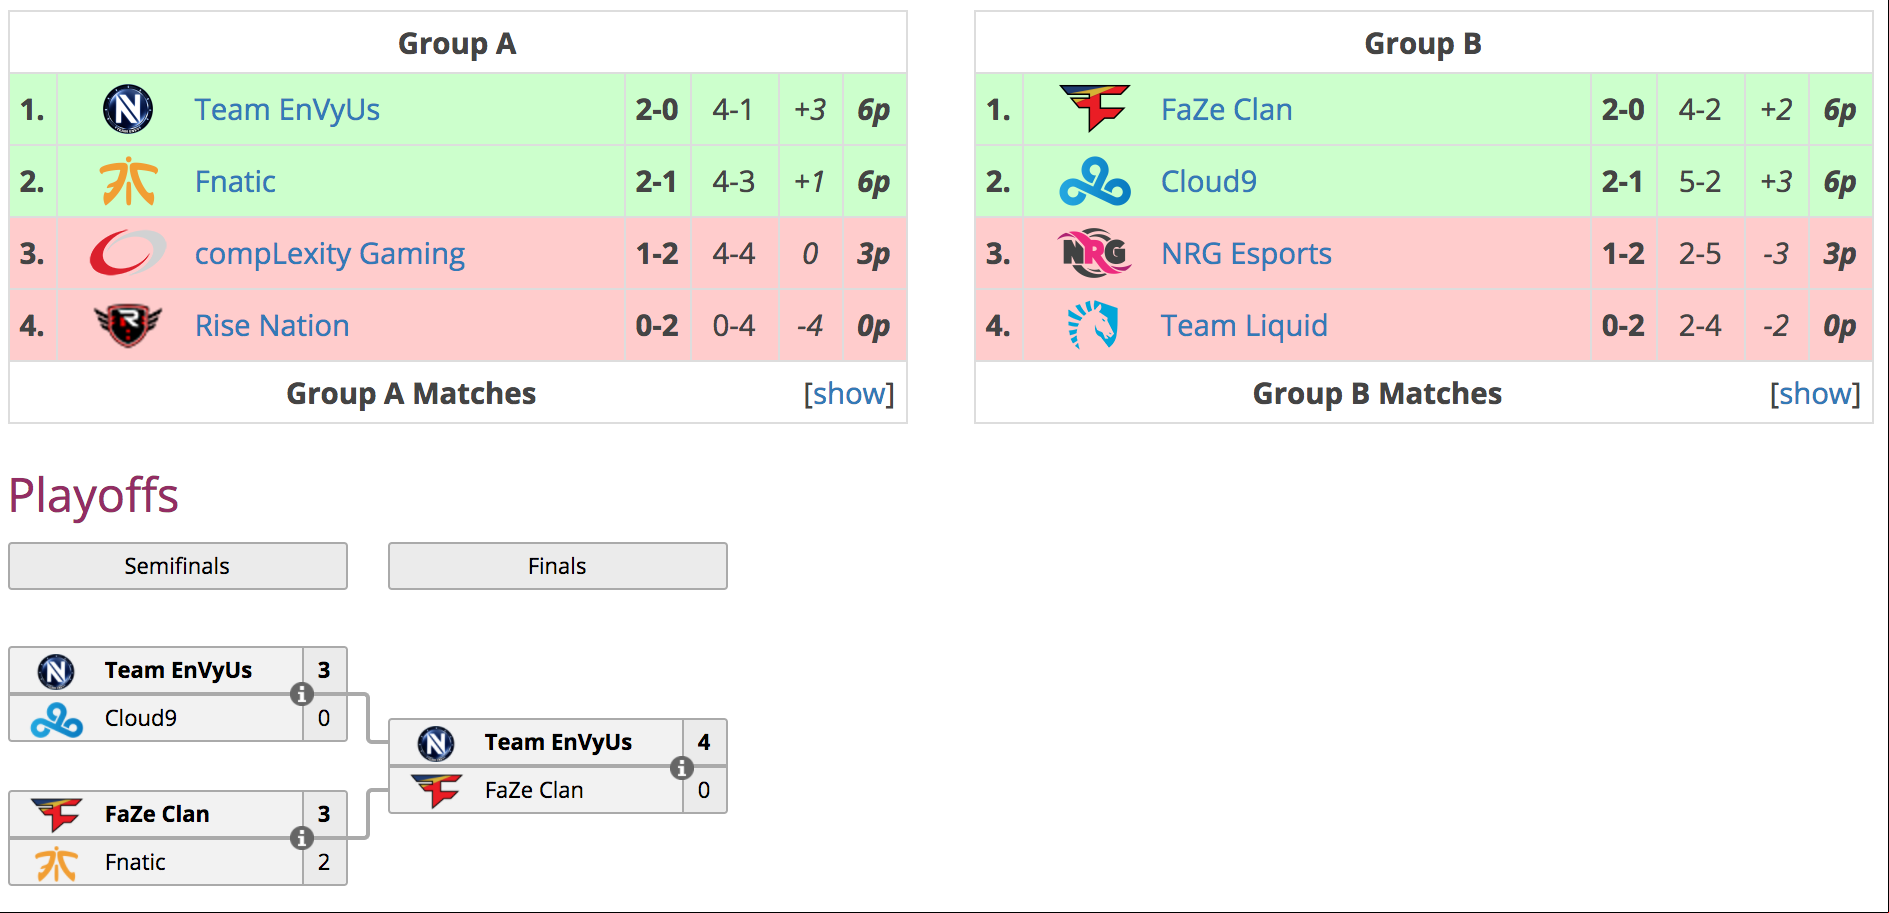Screen dimensions: 1889x913
Task: Click the Team EnVyUs logo in Group A
Action: coord(128,109)
